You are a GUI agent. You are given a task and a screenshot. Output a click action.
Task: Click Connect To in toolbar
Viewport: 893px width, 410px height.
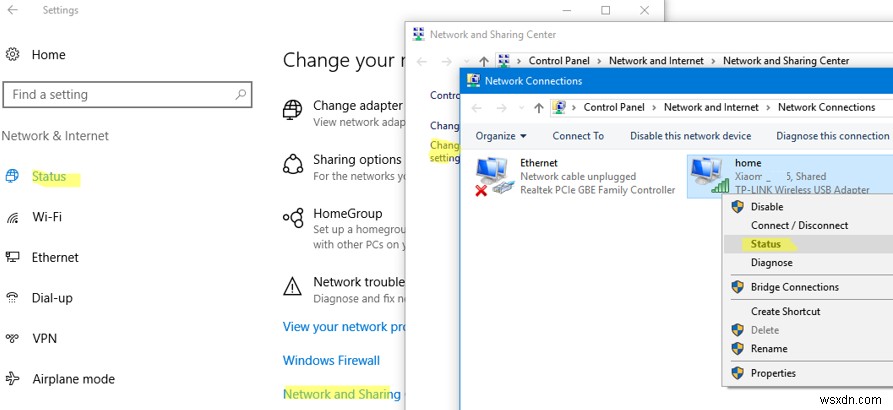point(578,136)
